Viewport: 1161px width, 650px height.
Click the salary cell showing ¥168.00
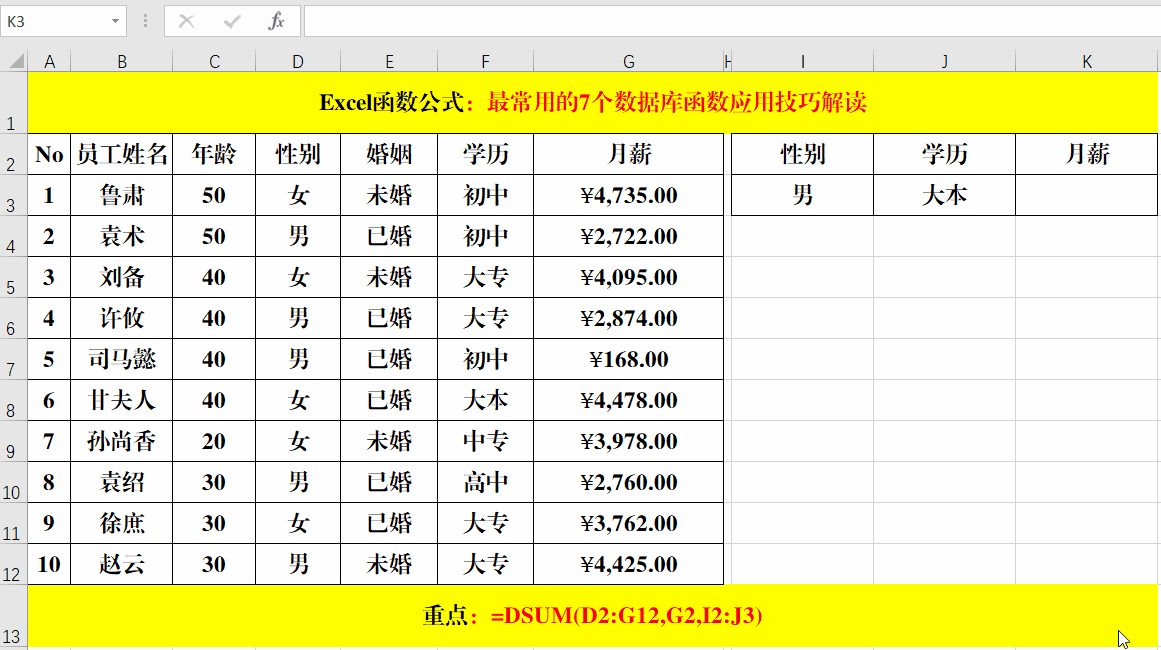[628, 359]
